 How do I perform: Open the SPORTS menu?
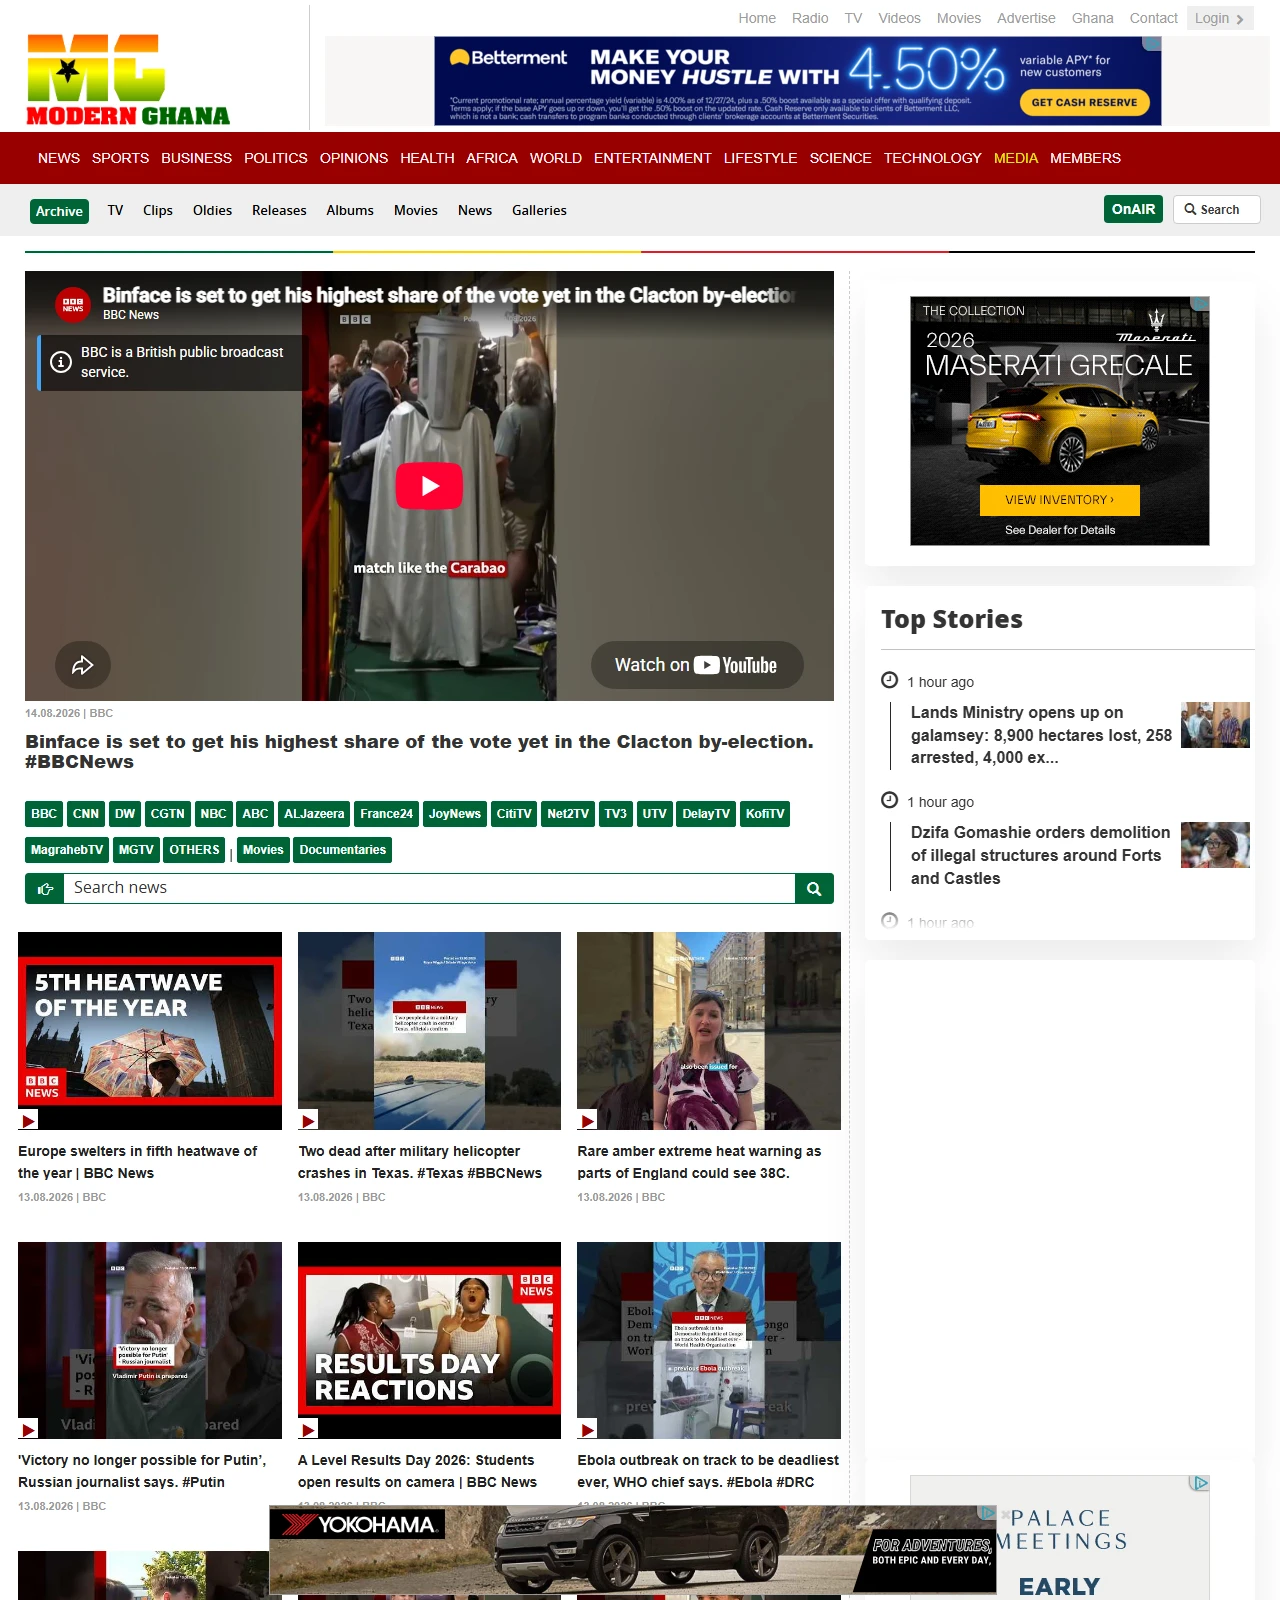click(x=120, y=158)
